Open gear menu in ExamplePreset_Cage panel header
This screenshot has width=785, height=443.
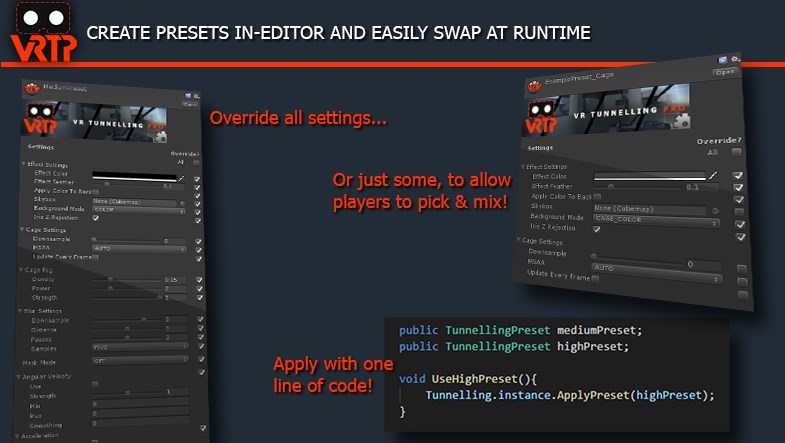click(x=735, y=59)
